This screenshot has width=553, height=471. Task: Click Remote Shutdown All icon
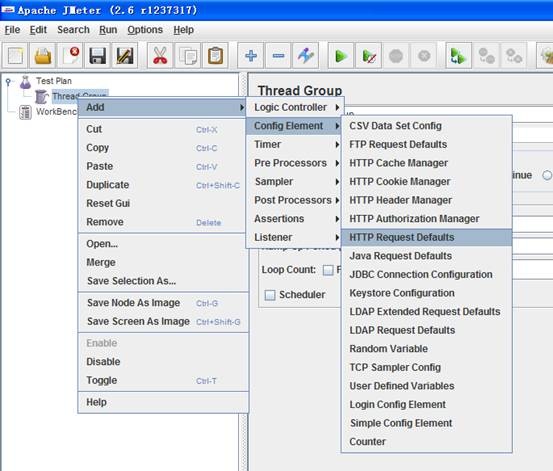coord(514,56)
